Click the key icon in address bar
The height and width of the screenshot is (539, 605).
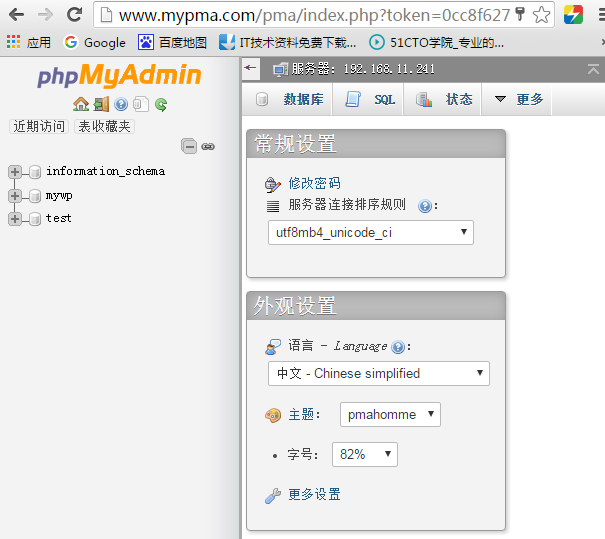[x=520, y=14]
